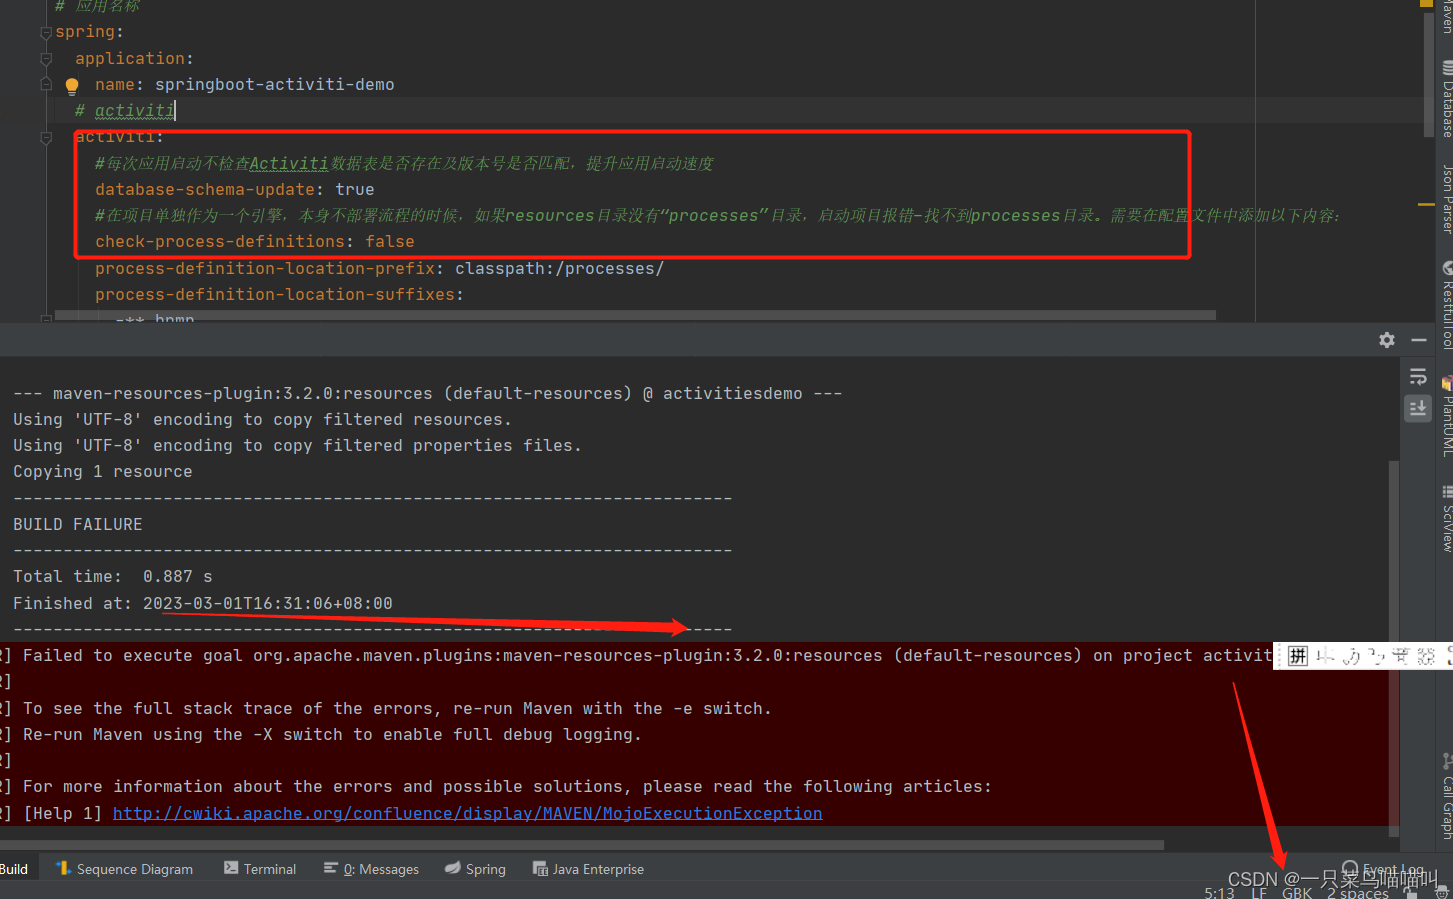The height and width of the screenshot is (899, 1453).
Task: Collapse the spring: YAML block
Action: (x=46, y=33)
